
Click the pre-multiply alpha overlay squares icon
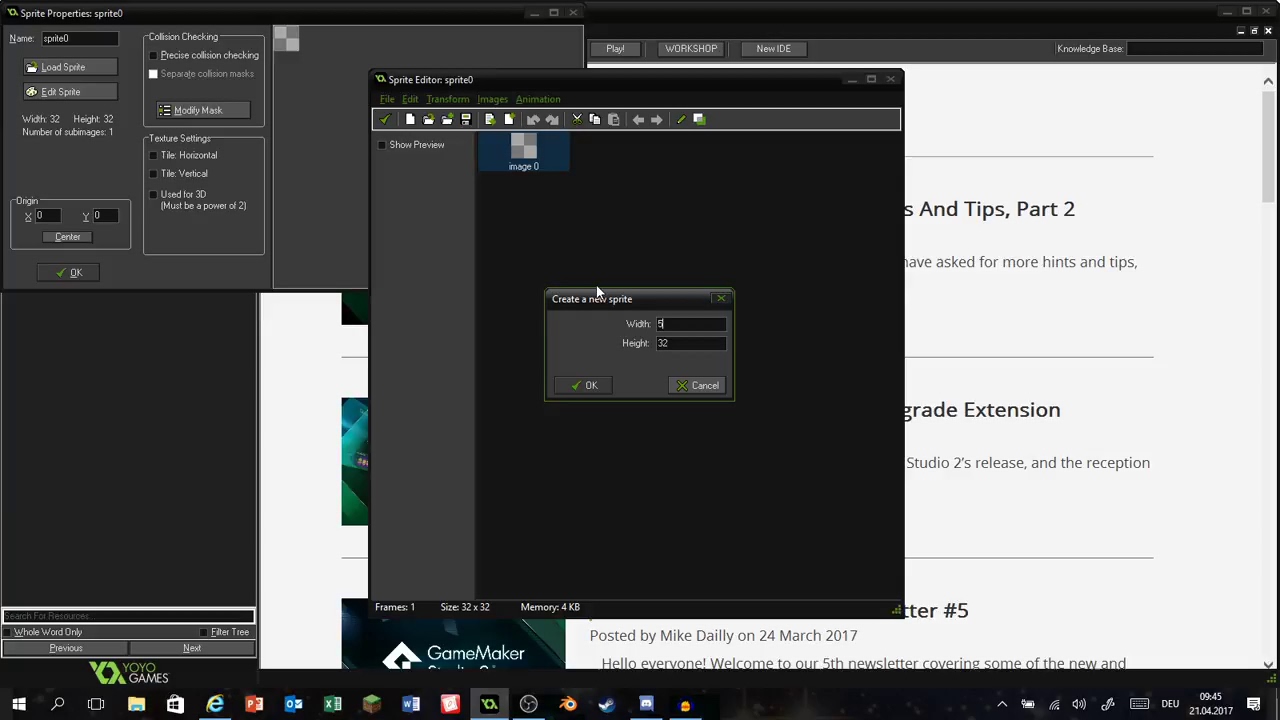pos(700,120)
